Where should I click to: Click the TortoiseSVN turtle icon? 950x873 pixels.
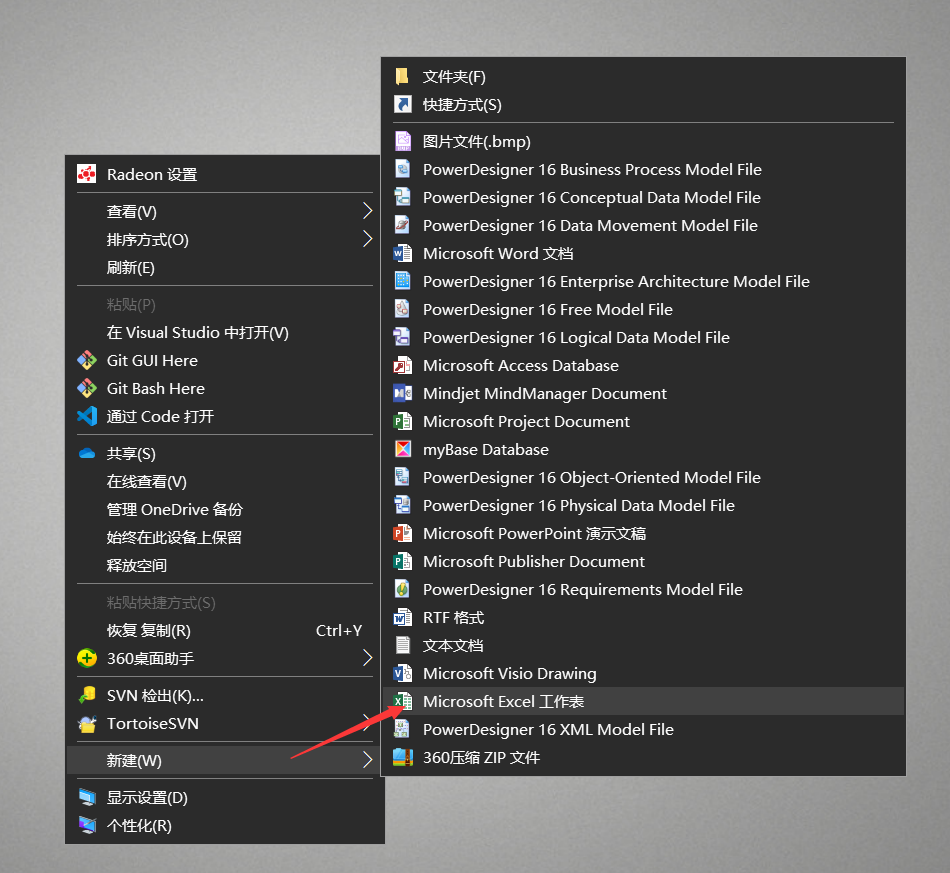point(87,723)
